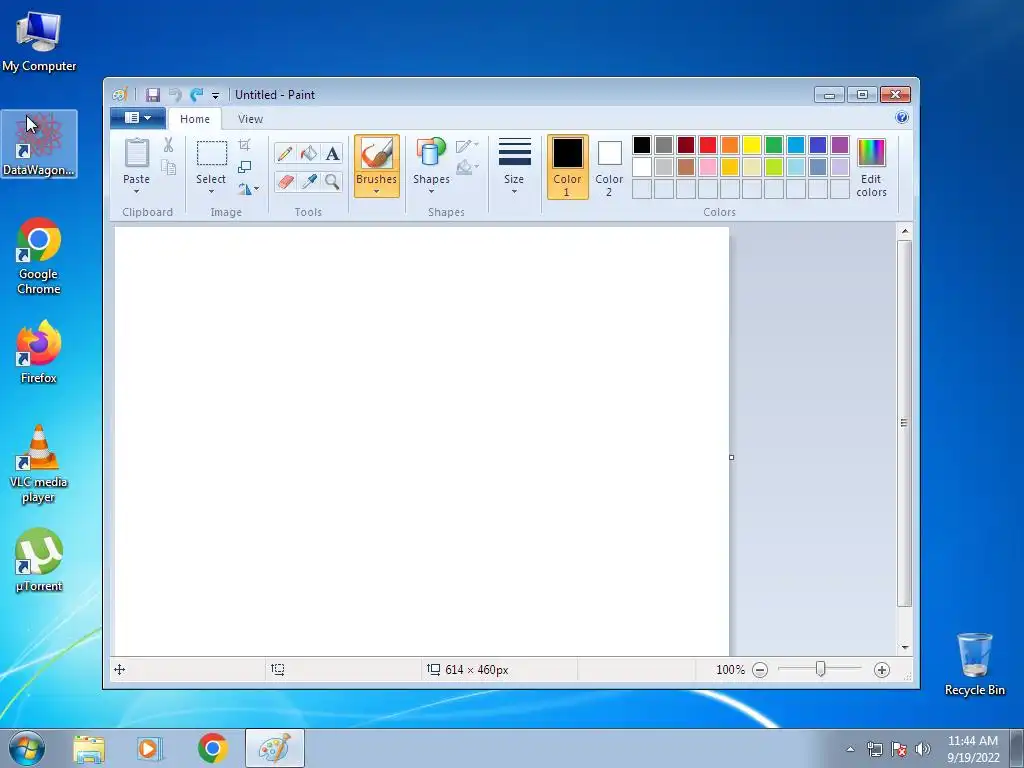This screenshot has height=768, width=1024.
Task: Expand the Paste dropdown arrow
Action: [x=136, y=191]
